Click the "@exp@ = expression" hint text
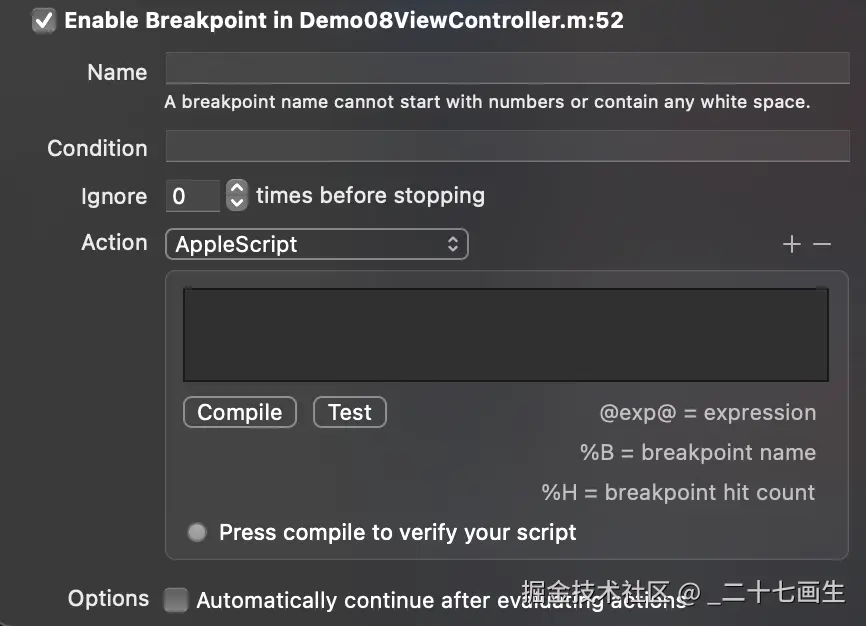 [x=707, y=412]
